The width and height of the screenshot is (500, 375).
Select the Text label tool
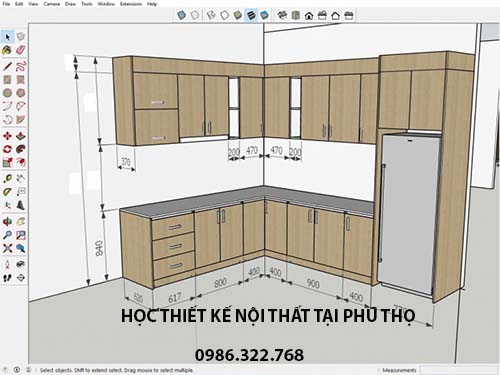[x=21, y=192]
